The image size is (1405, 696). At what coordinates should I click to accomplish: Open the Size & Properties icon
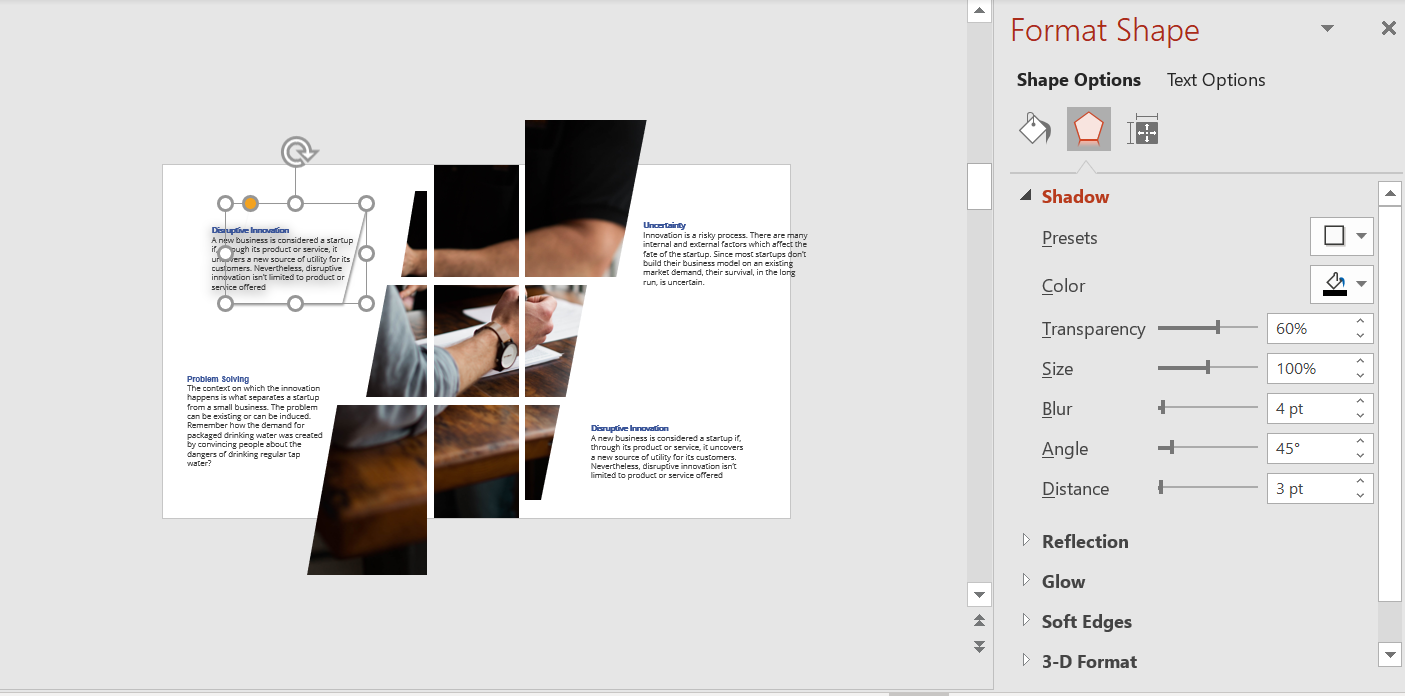click(1142, 130)
